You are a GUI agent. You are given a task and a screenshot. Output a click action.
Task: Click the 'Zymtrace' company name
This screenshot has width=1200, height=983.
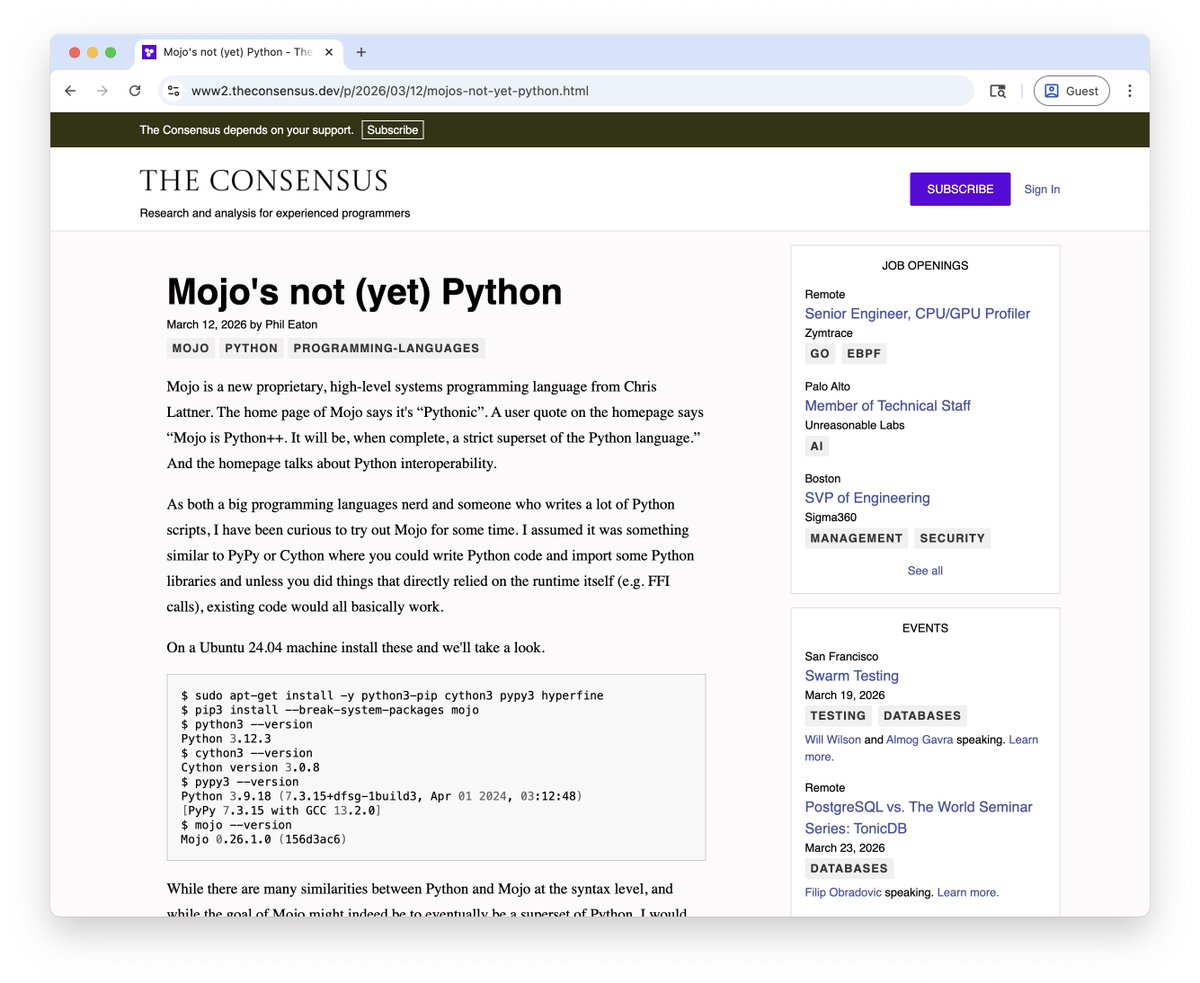(830, 333)
